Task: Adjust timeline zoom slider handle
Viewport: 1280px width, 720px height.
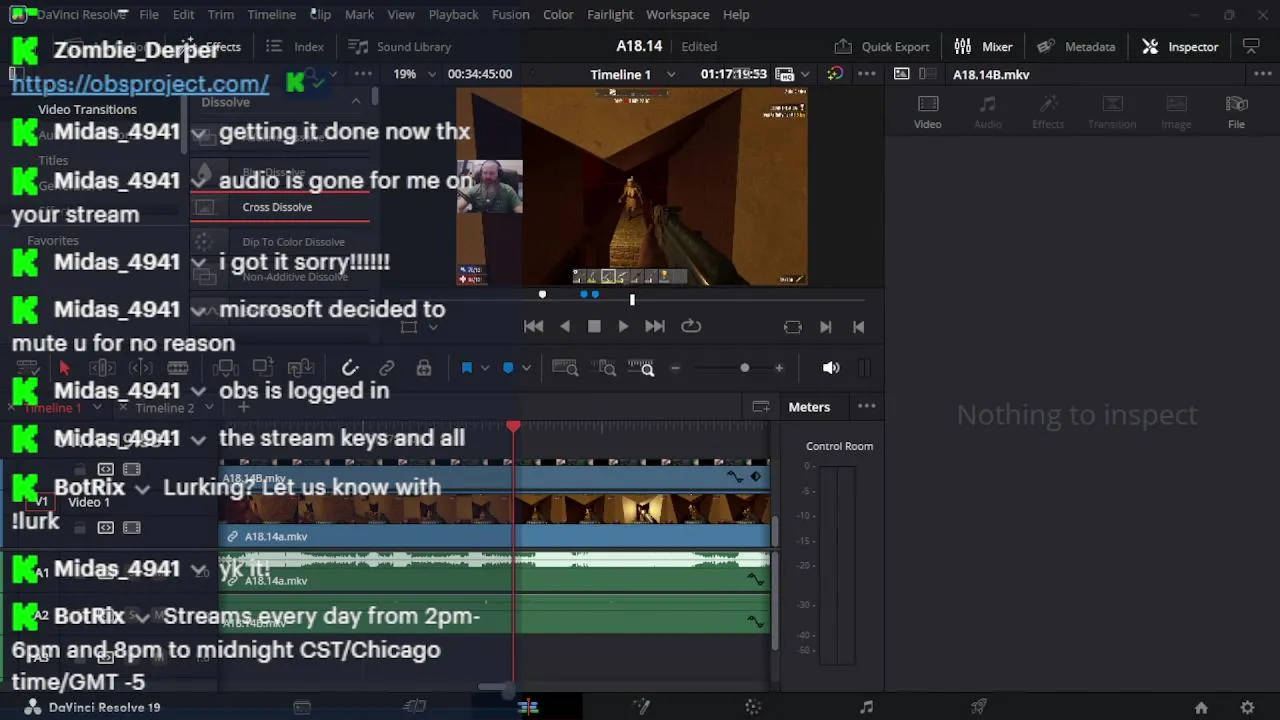Action: [x=744, y=368]
